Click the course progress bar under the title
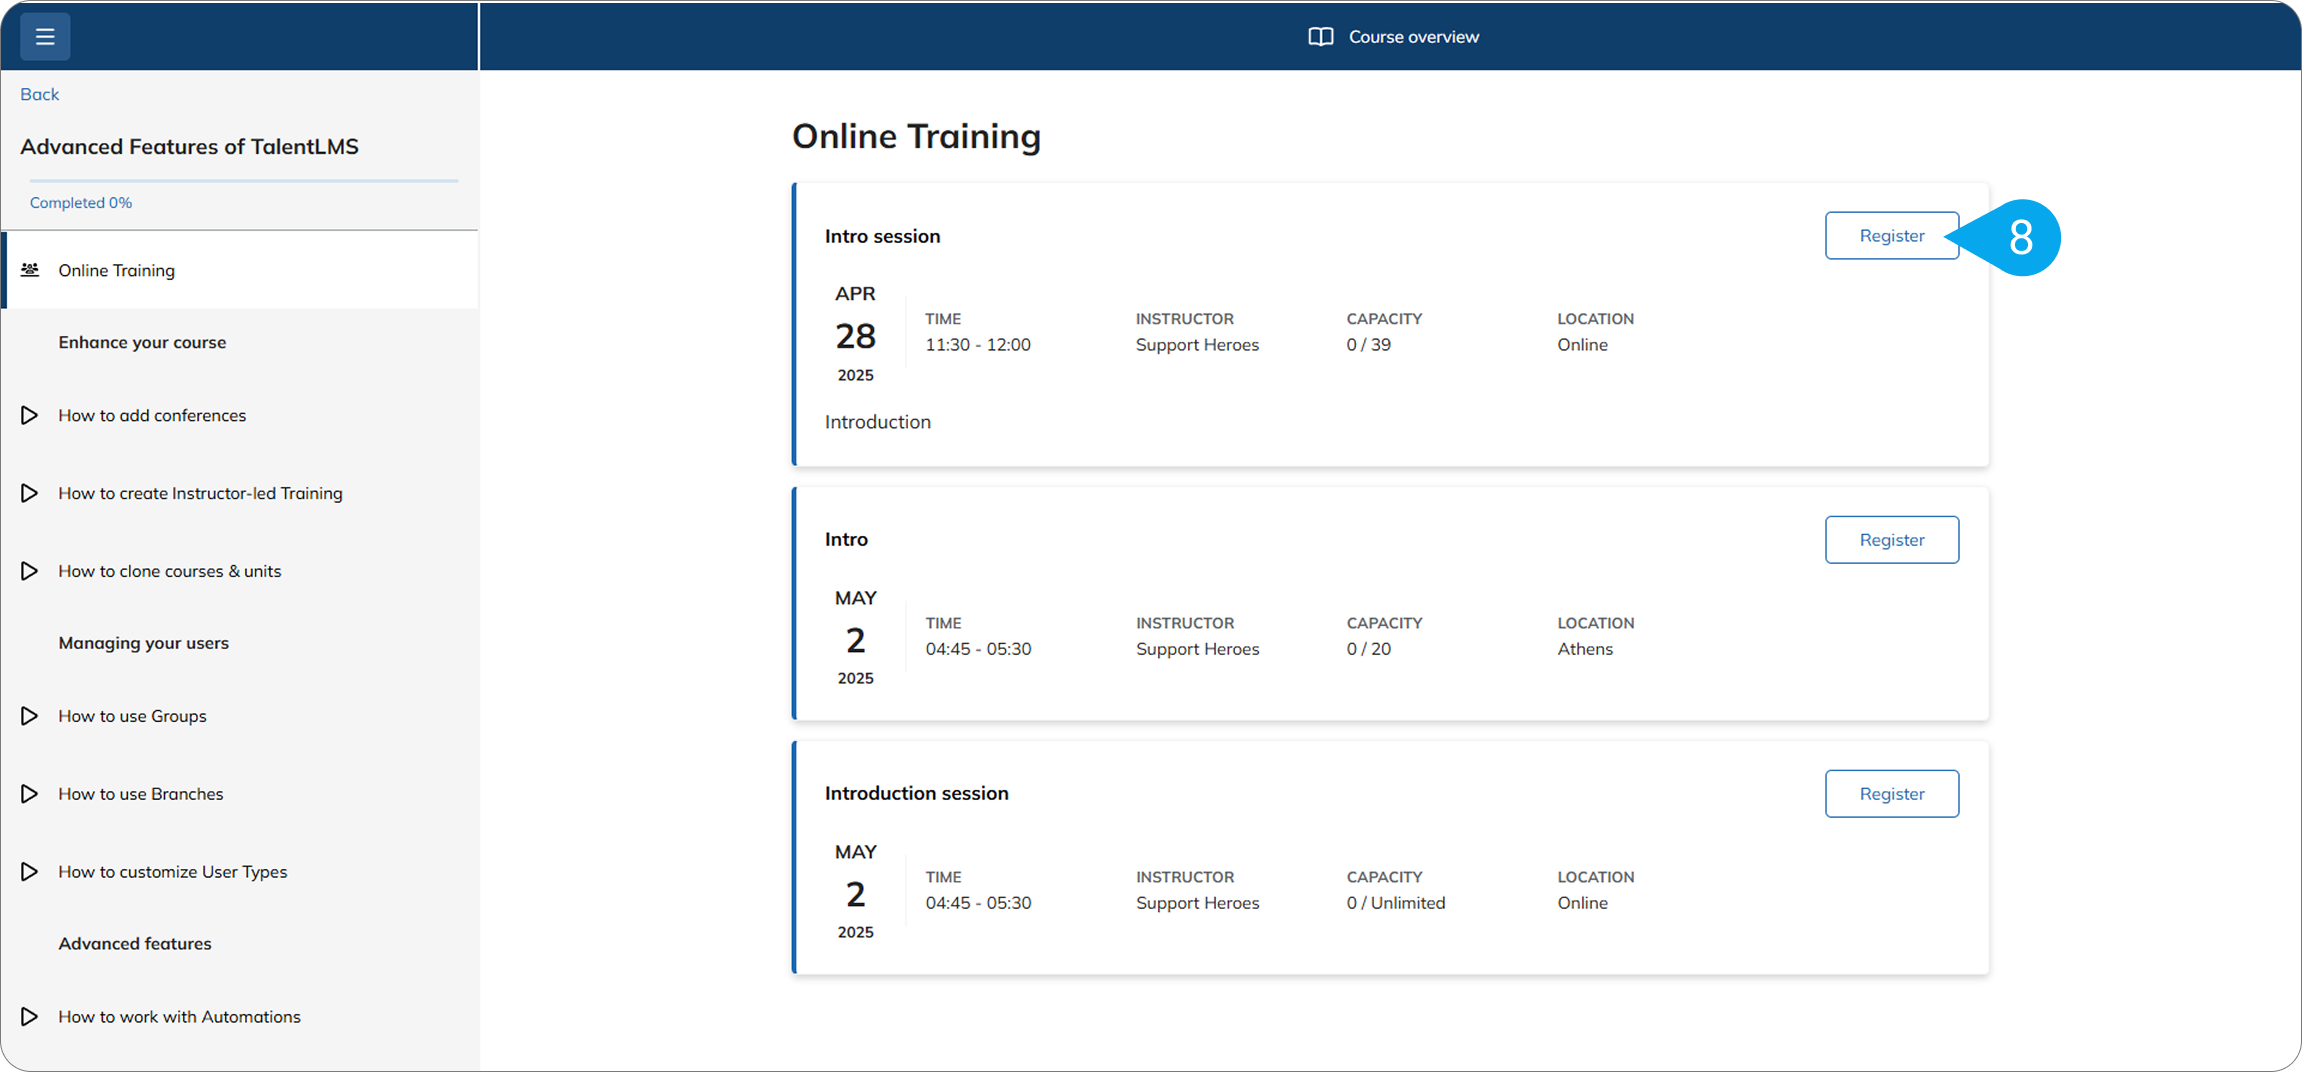The width and height of the screenshot is (2302, 1072). point(244,181)
